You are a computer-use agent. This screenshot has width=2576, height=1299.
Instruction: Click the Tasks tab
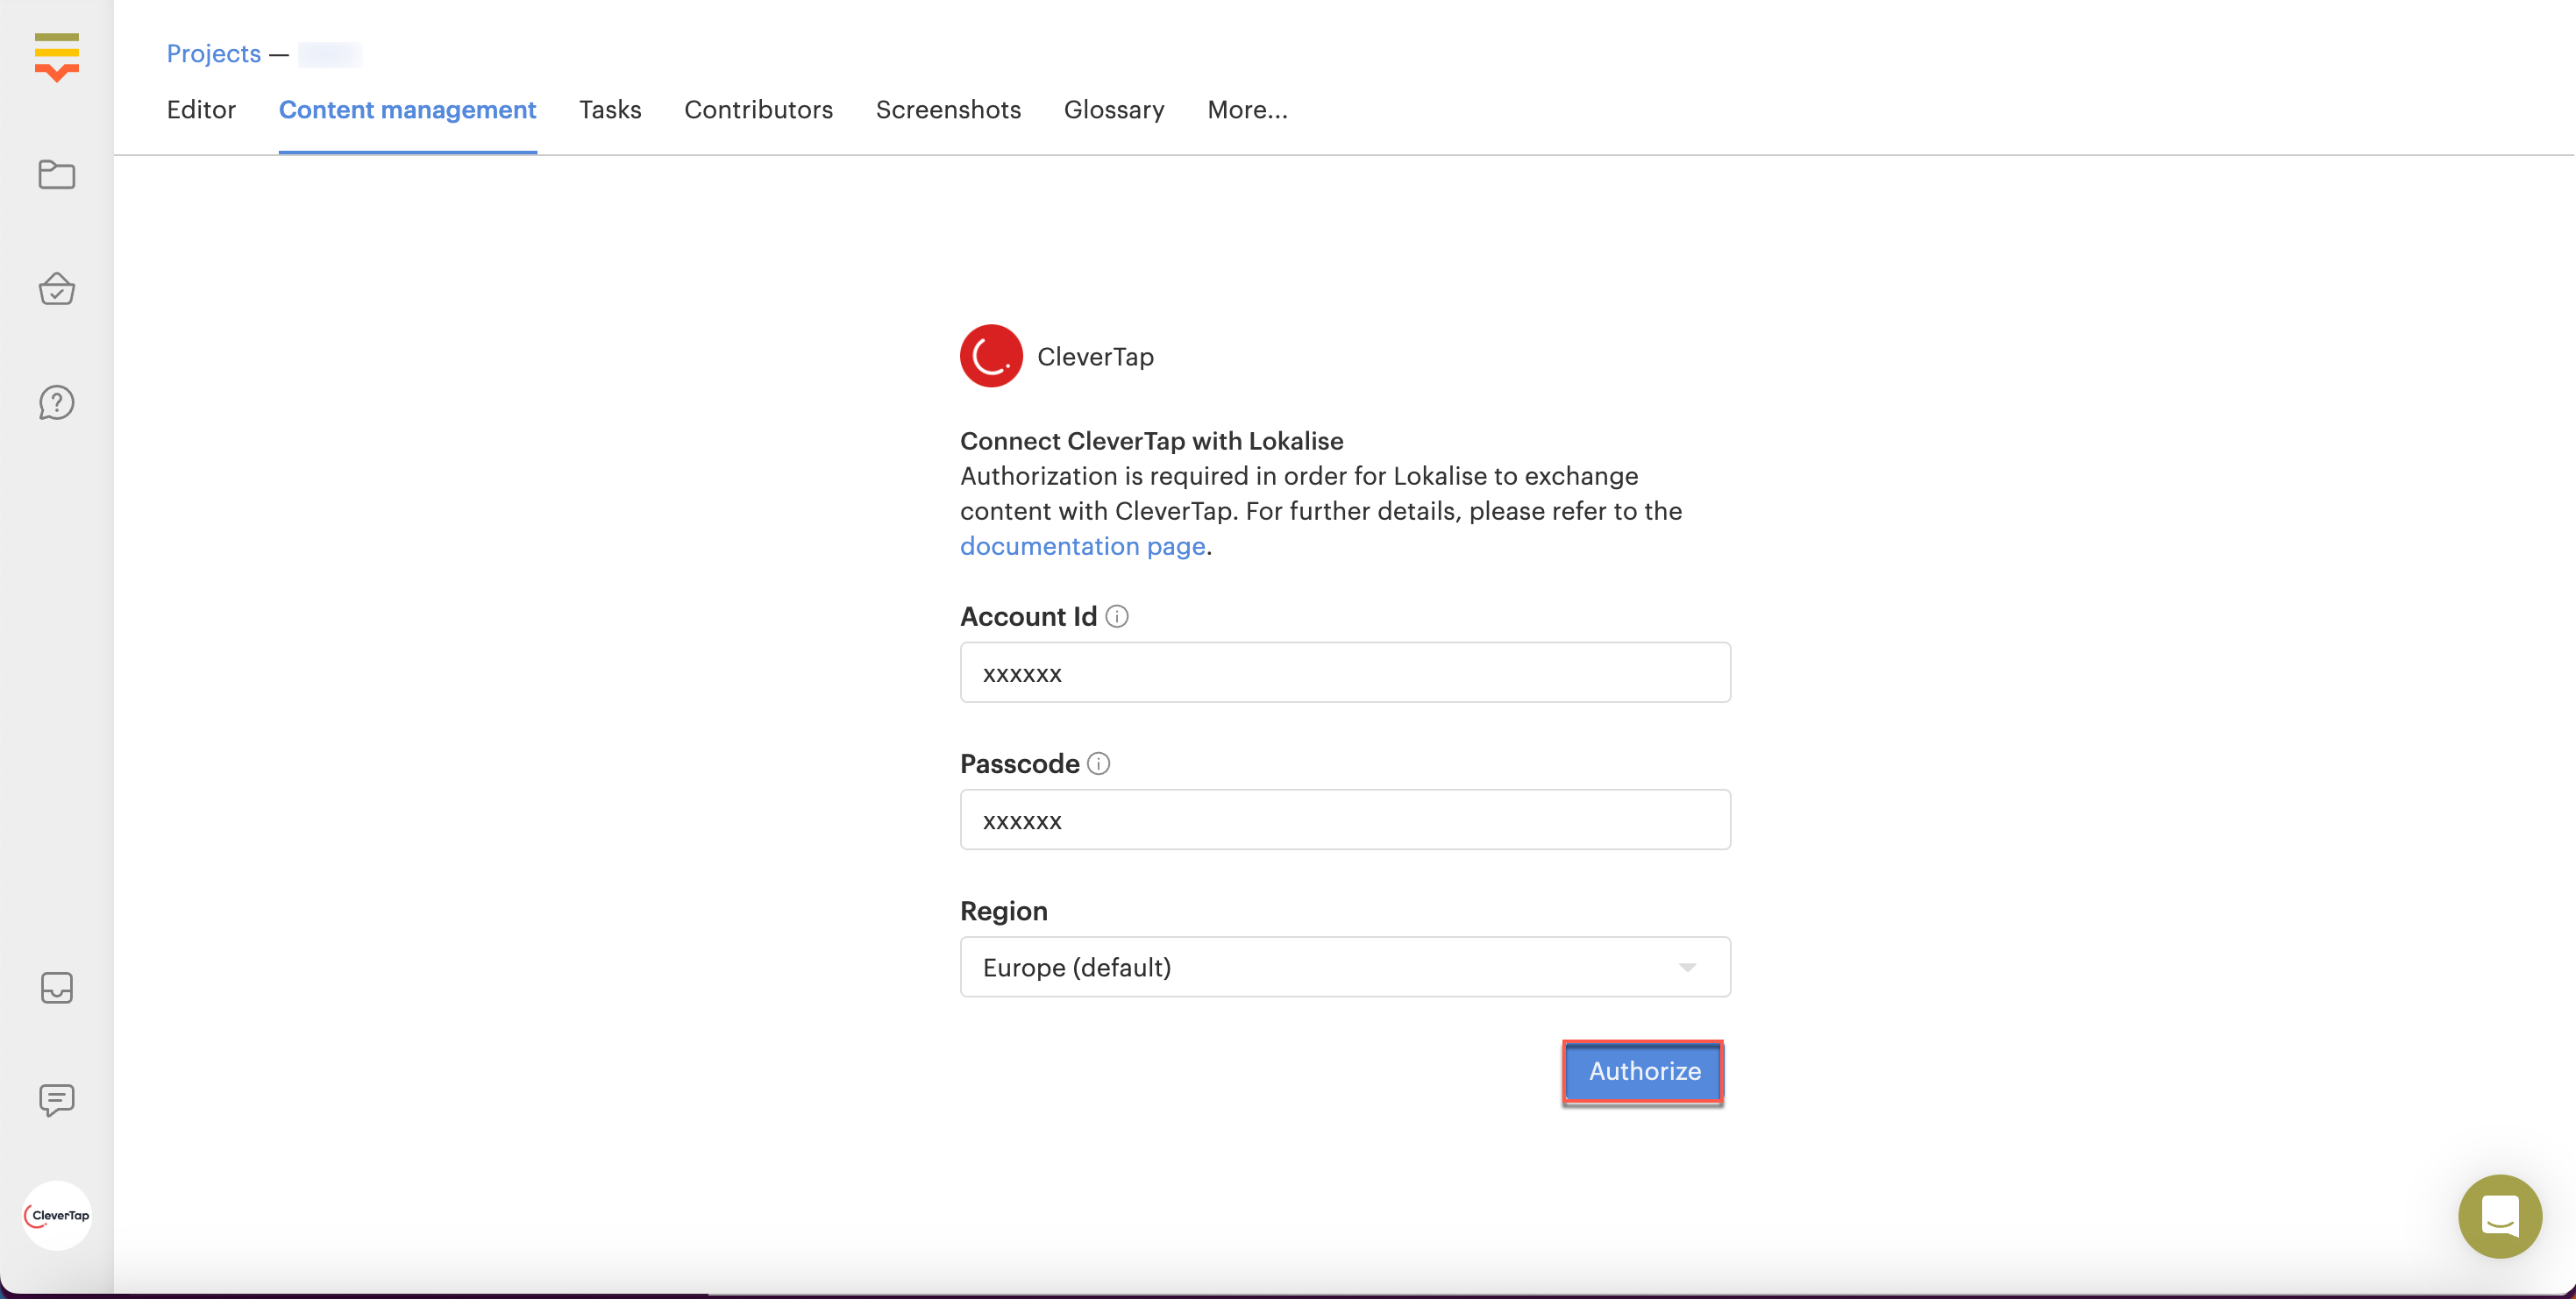point(609,110)
